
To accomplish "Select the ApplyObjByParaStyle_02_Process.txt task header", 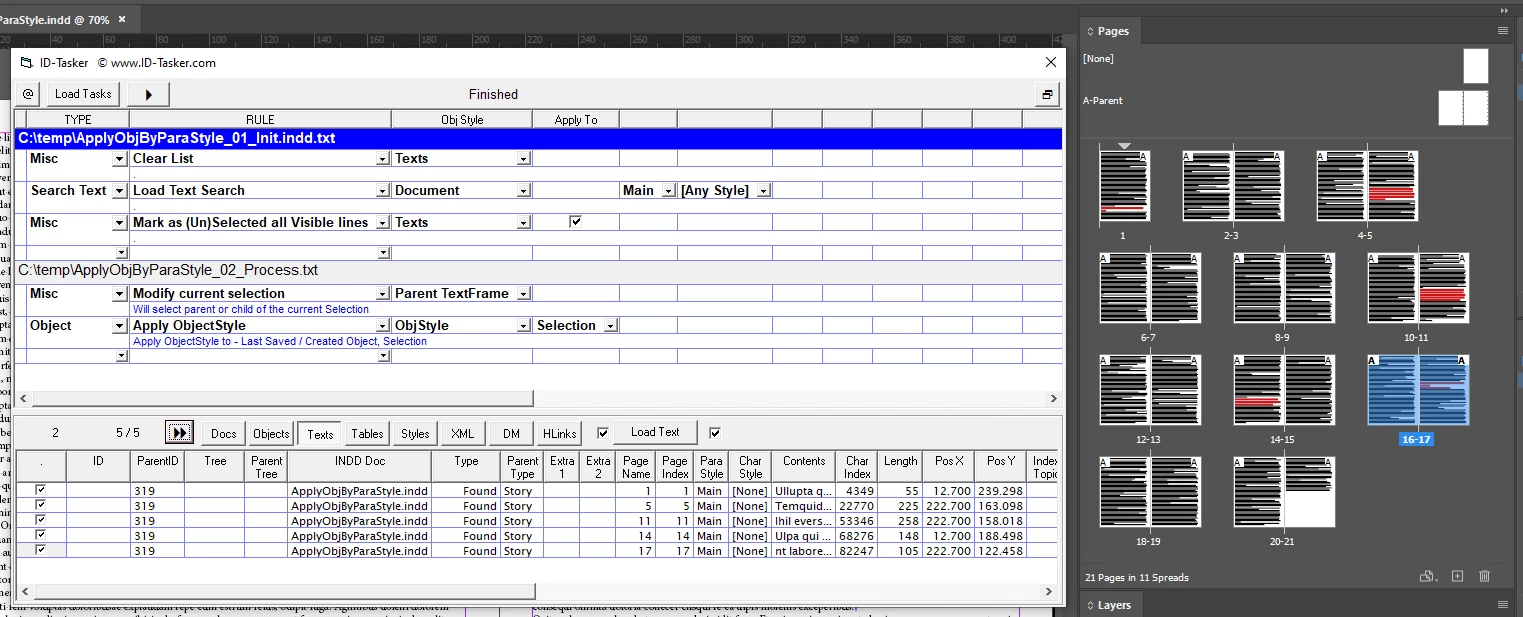I will point(538,270).
